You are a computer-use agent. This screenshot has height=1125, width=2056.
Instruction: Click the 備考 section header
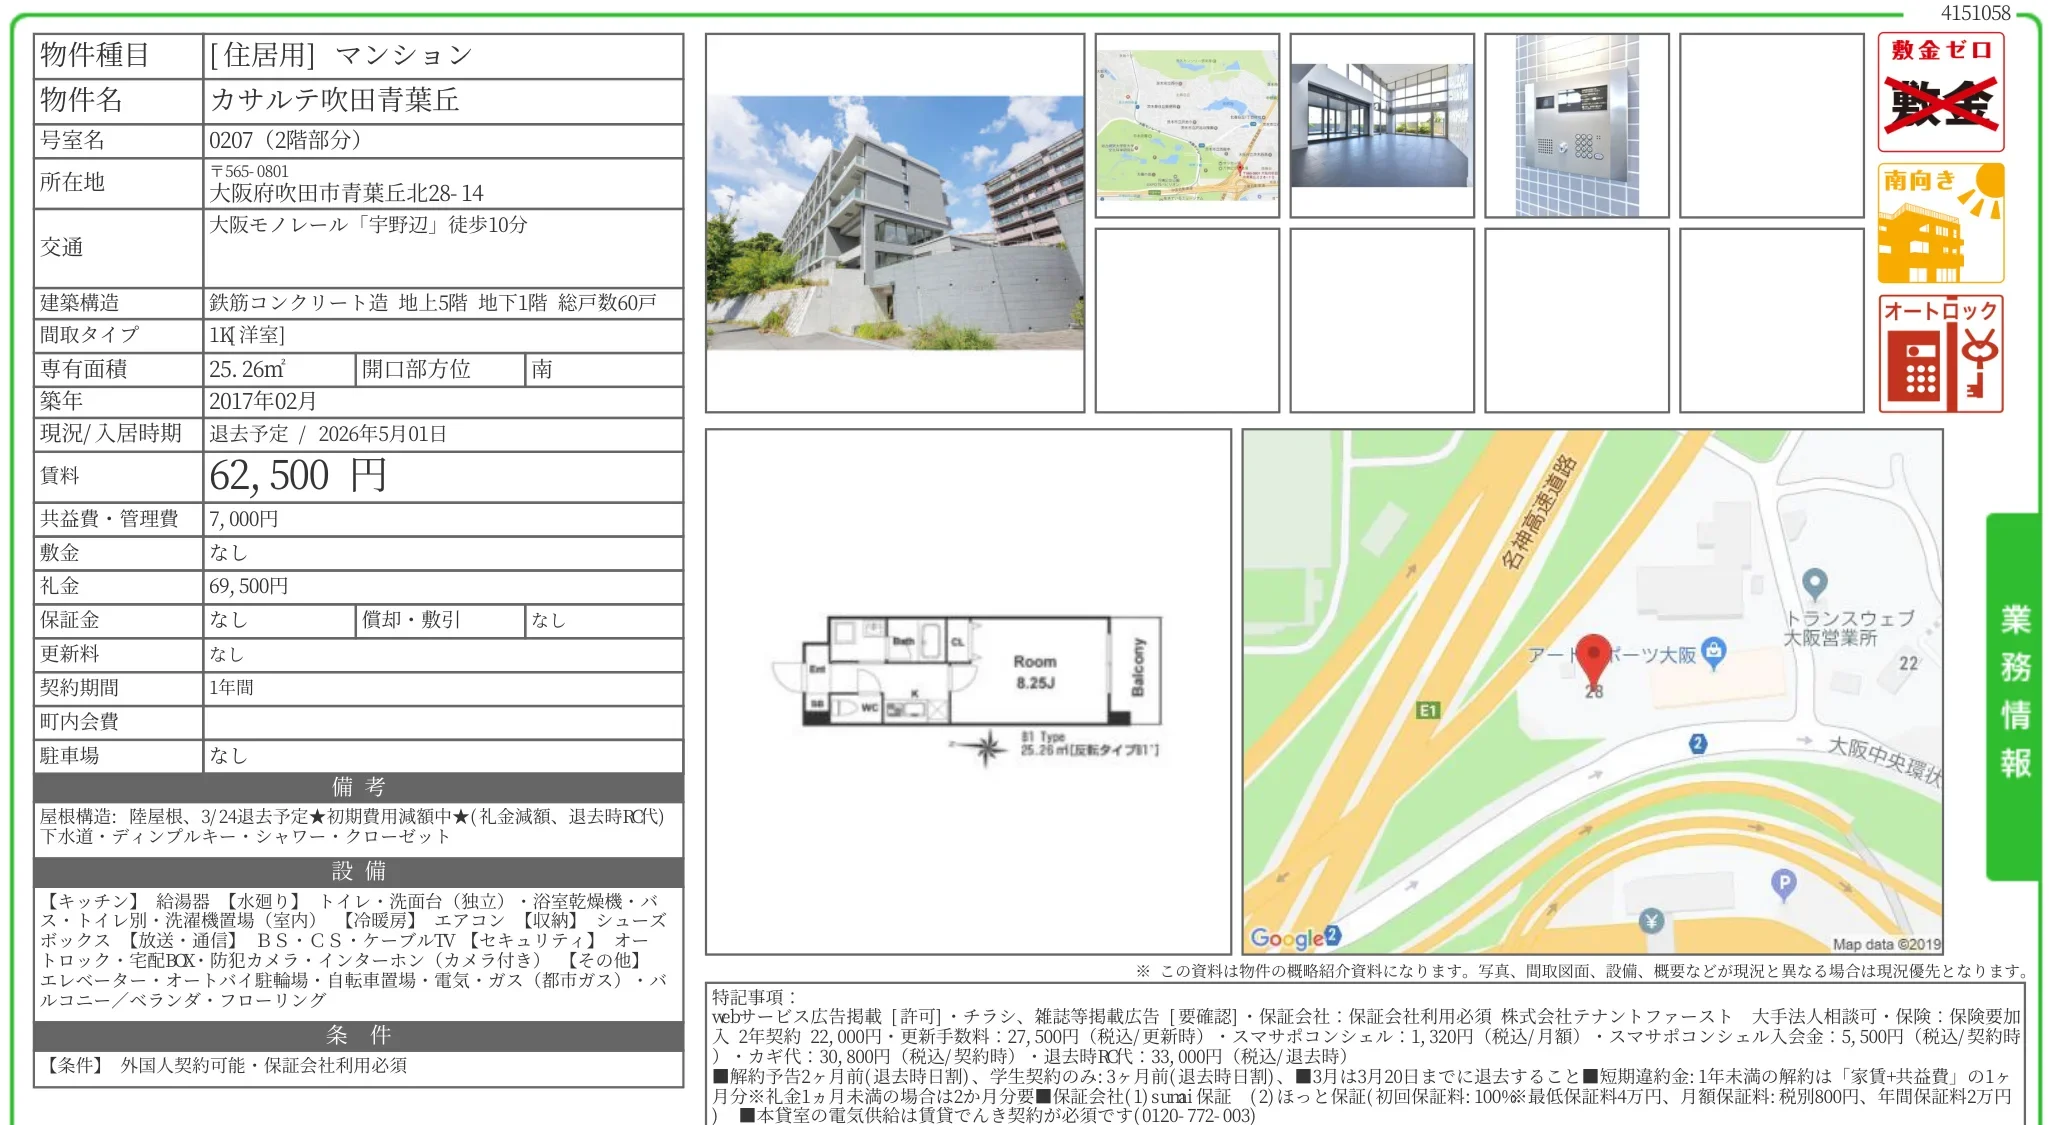(358, 787)
